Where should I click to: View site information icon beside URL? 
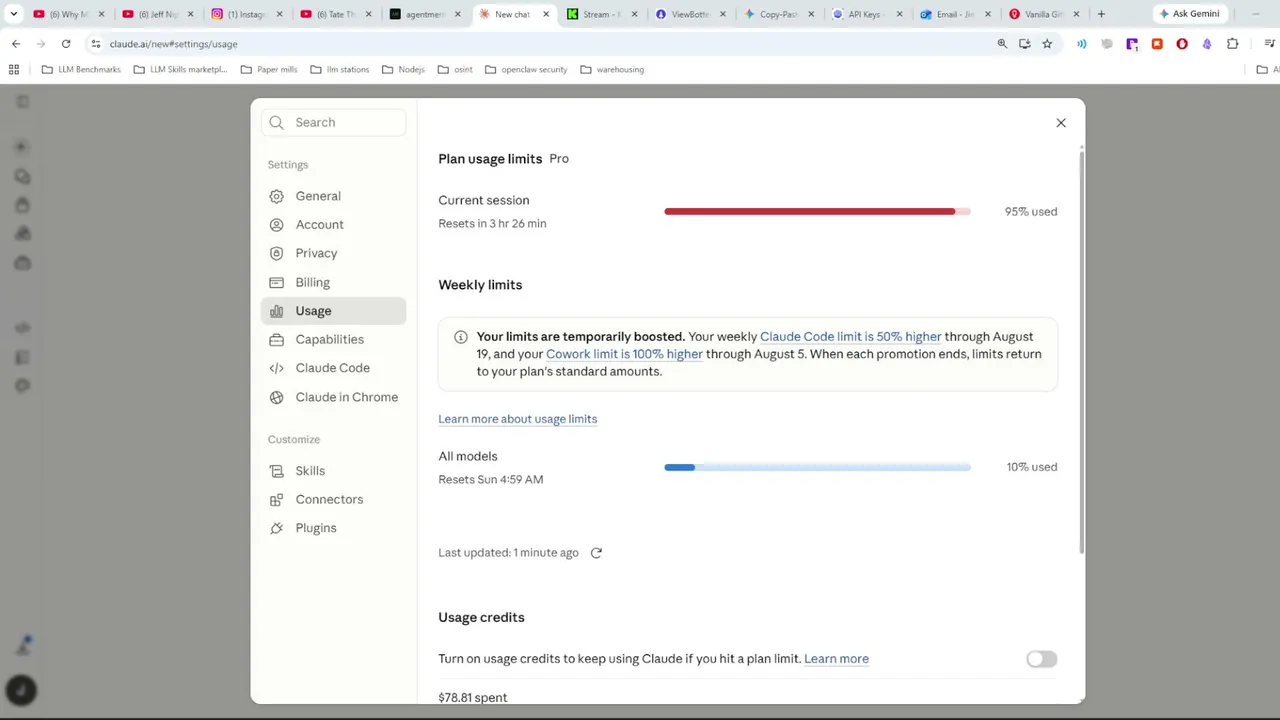(x=96, y=44)
